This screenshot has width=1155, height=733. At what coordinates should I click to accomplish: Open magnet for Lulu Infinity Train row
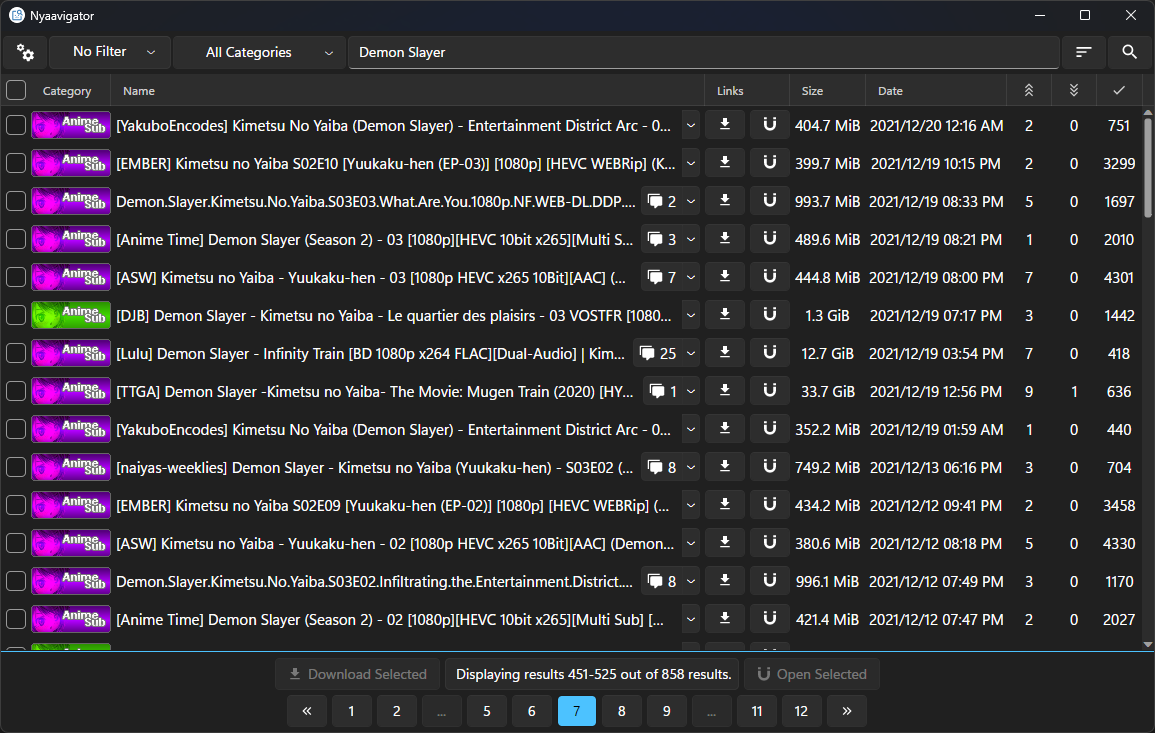(x=769, y=354)
